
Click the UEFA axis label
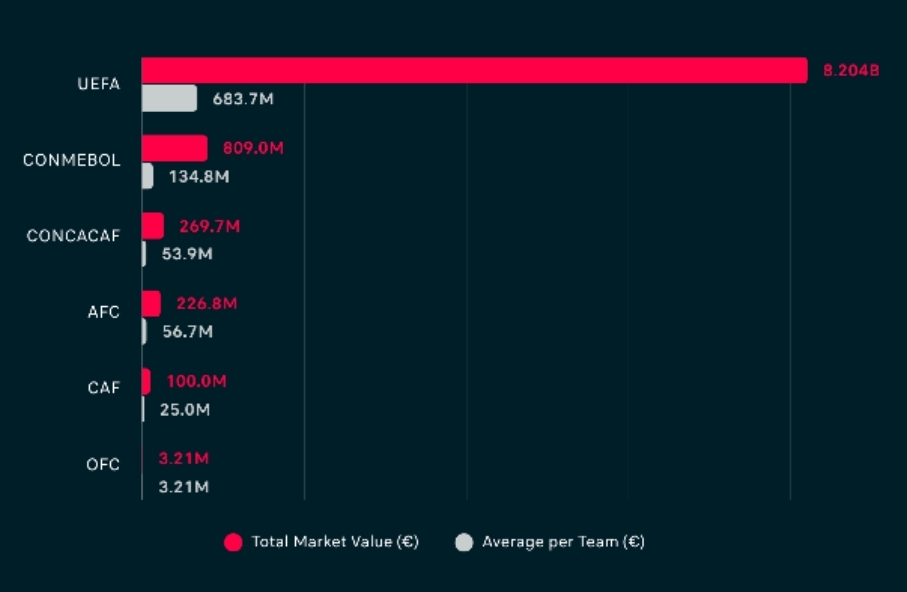(99, 84)
